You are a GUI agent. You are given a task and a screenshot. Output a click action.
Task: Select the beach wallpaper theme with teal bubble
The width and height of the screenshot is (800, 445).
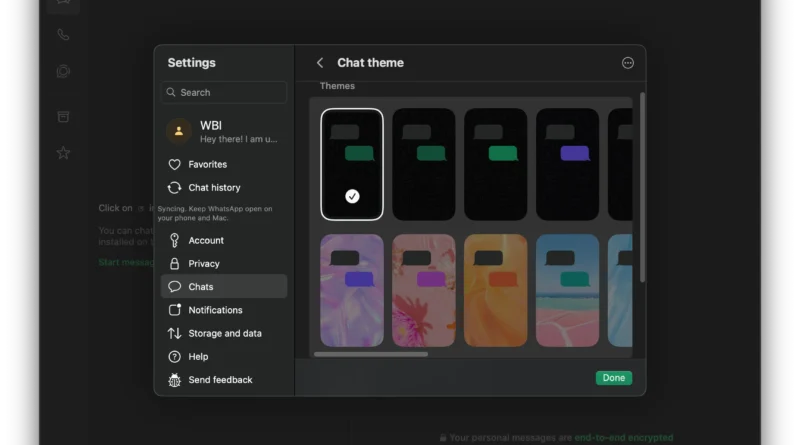(x=567, y=290)
